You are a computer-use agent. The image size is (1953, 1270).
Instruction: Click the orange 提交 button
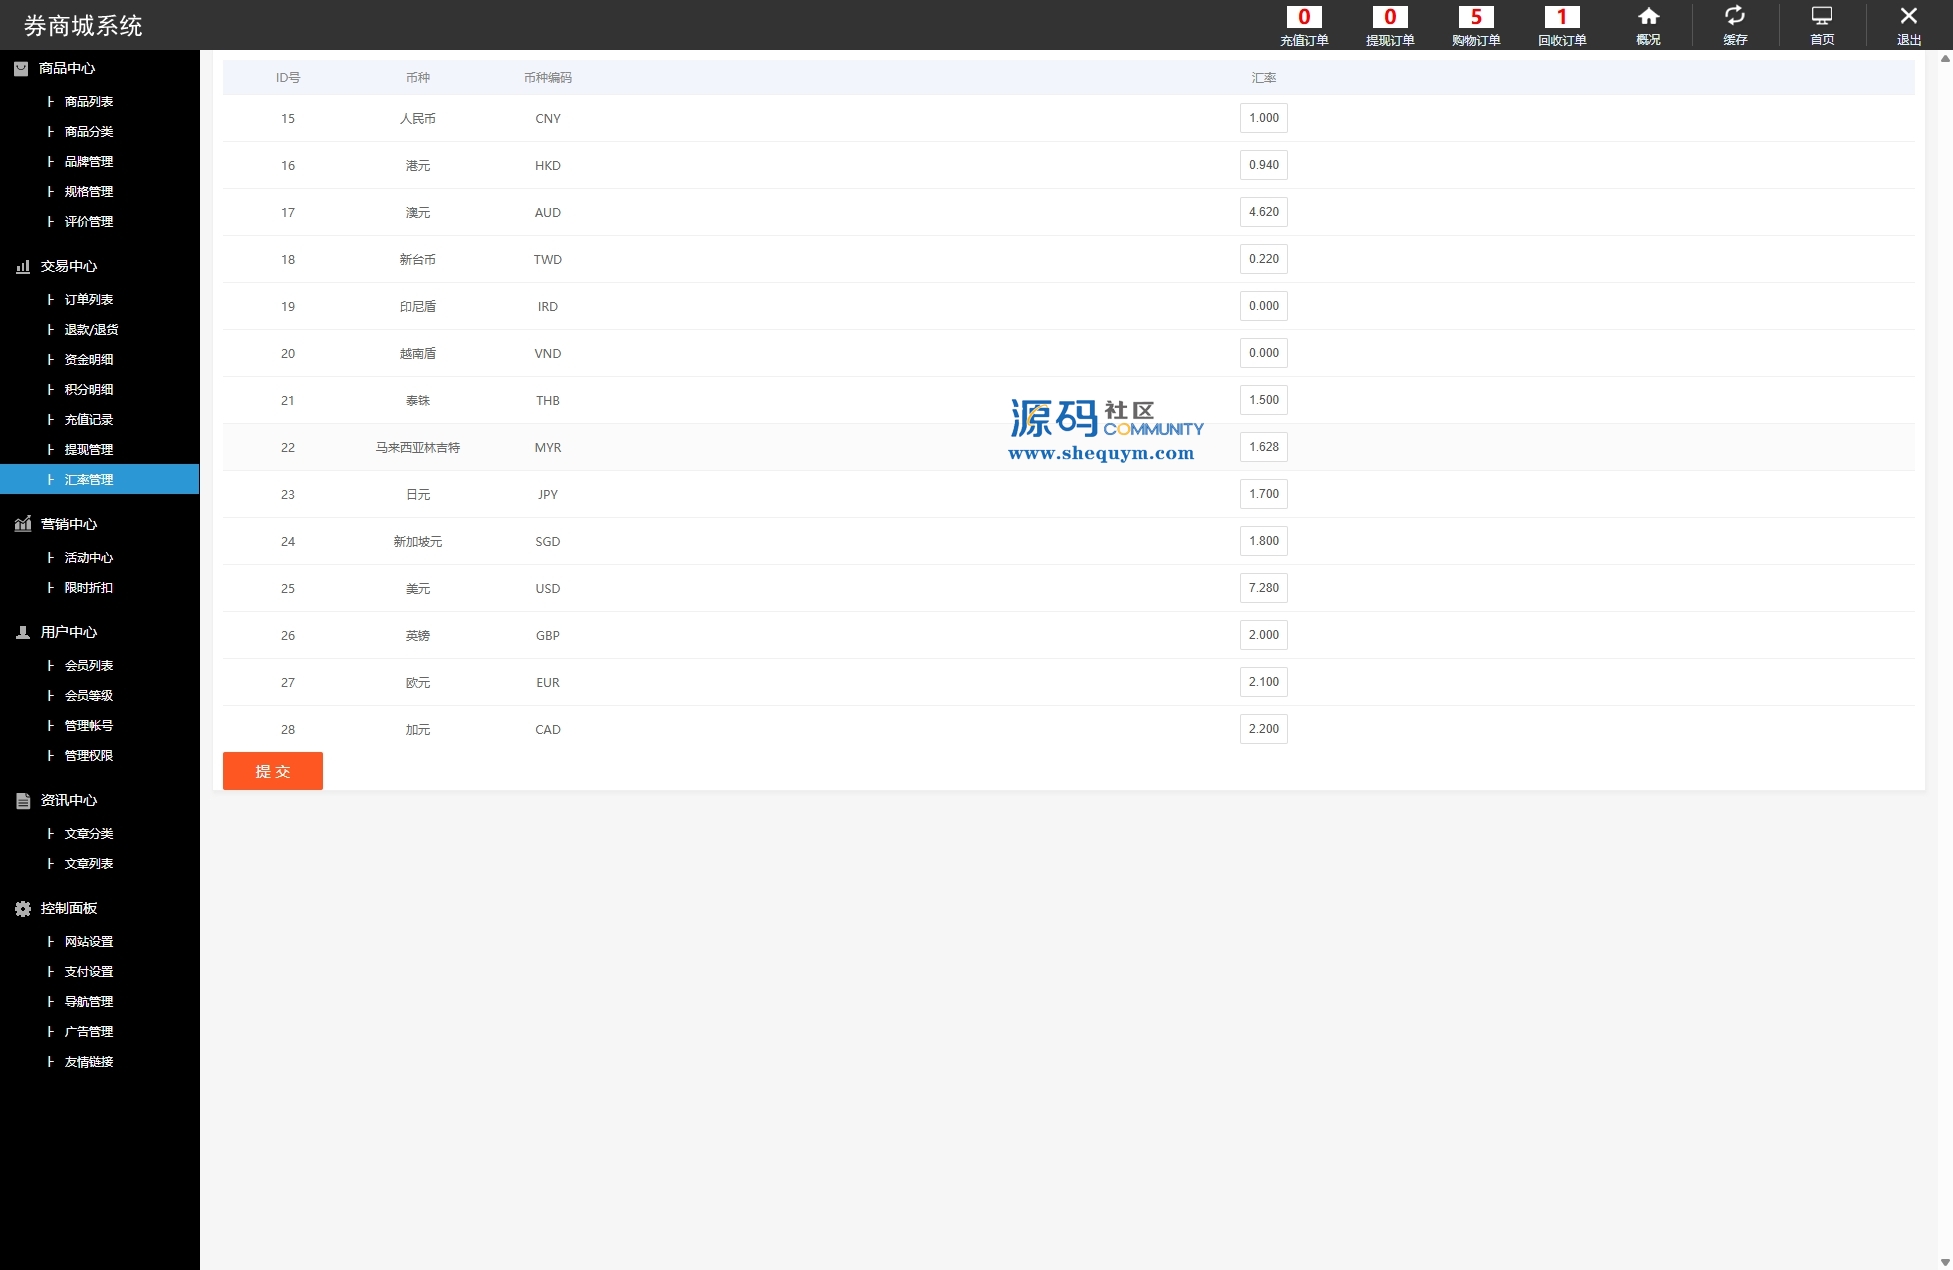click(x=272, y=771)
